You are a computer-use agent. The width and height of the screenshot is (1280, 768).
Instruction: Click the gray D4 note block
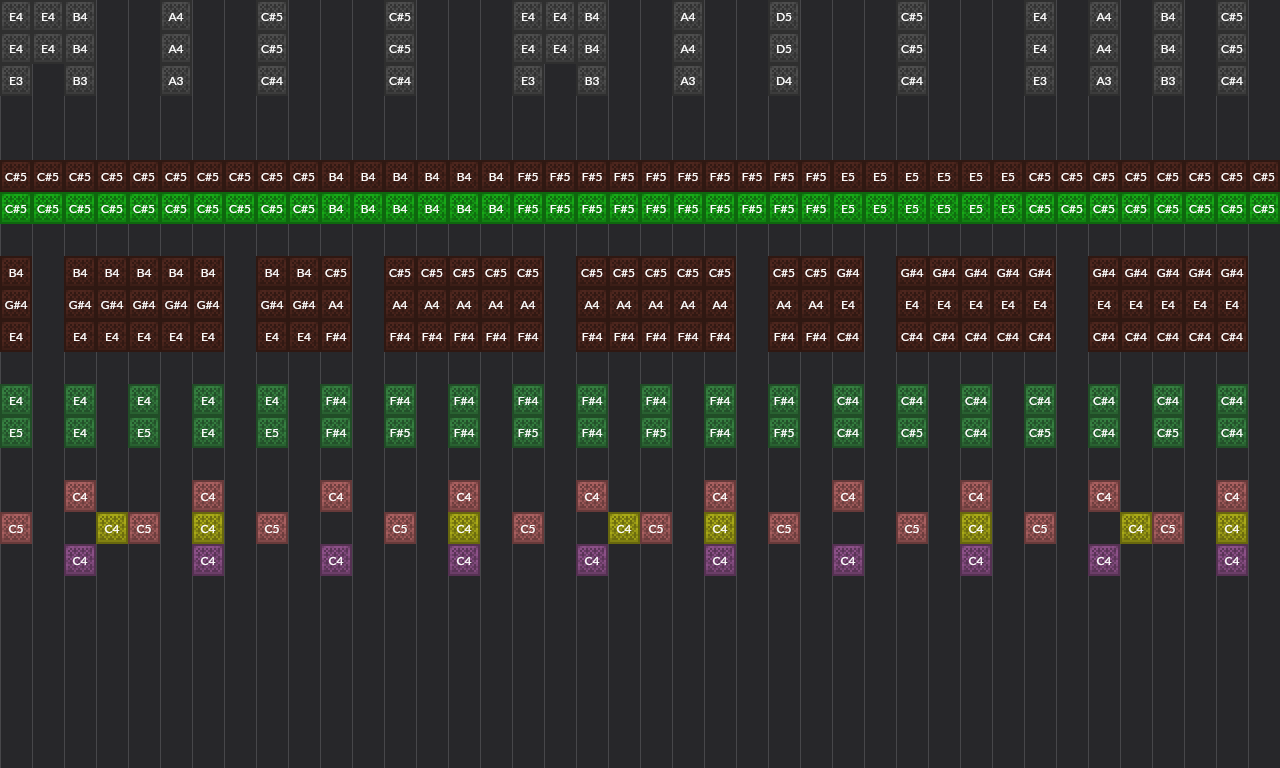pyautogui.click(x=784, y=81)
